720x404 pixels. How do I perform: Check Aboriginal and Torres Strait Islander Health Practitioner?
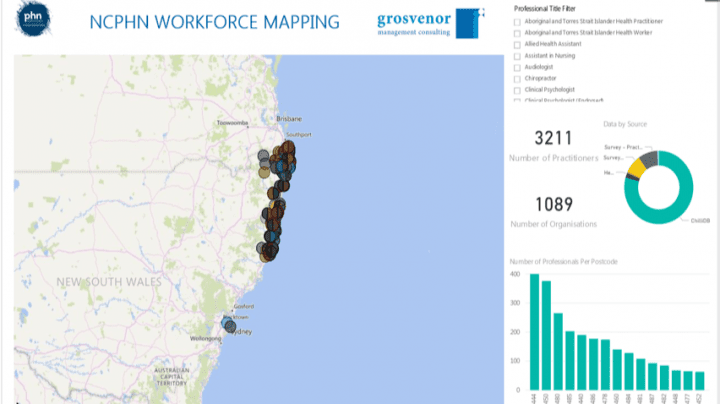[x=516, y=21]
